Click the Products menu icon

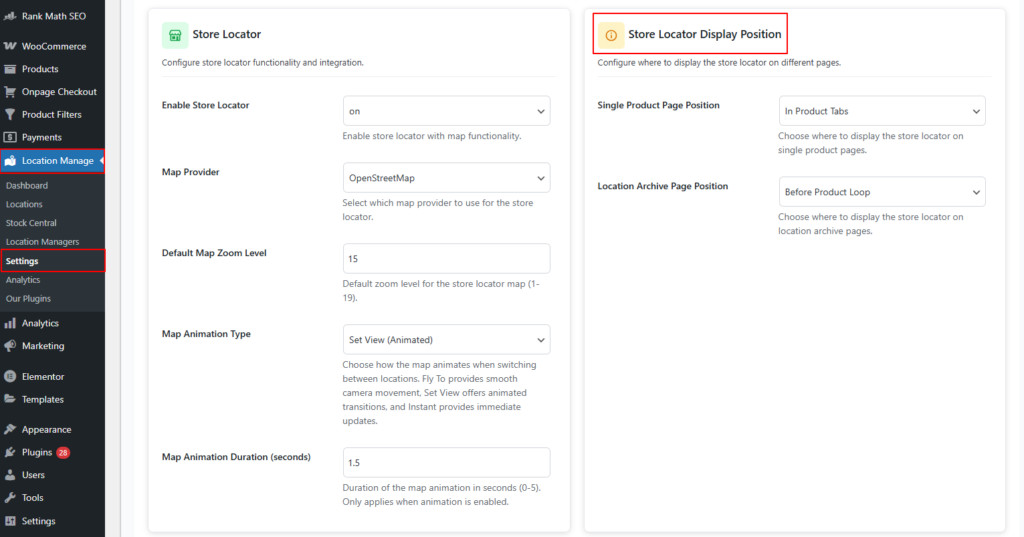10,69
